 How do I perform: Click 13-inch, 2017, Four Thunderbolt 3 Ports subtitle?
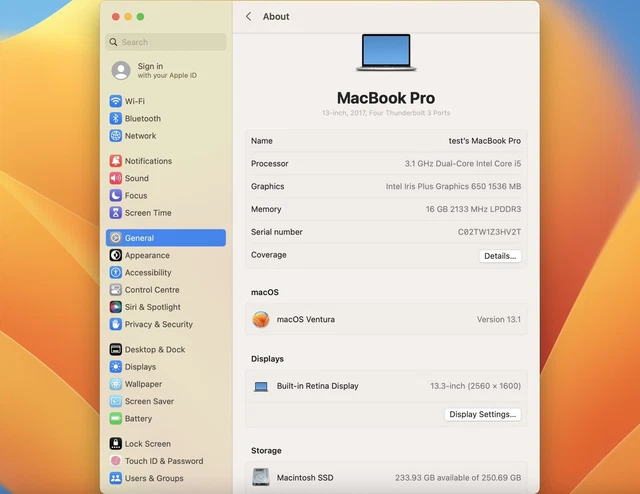pos(386,113)
